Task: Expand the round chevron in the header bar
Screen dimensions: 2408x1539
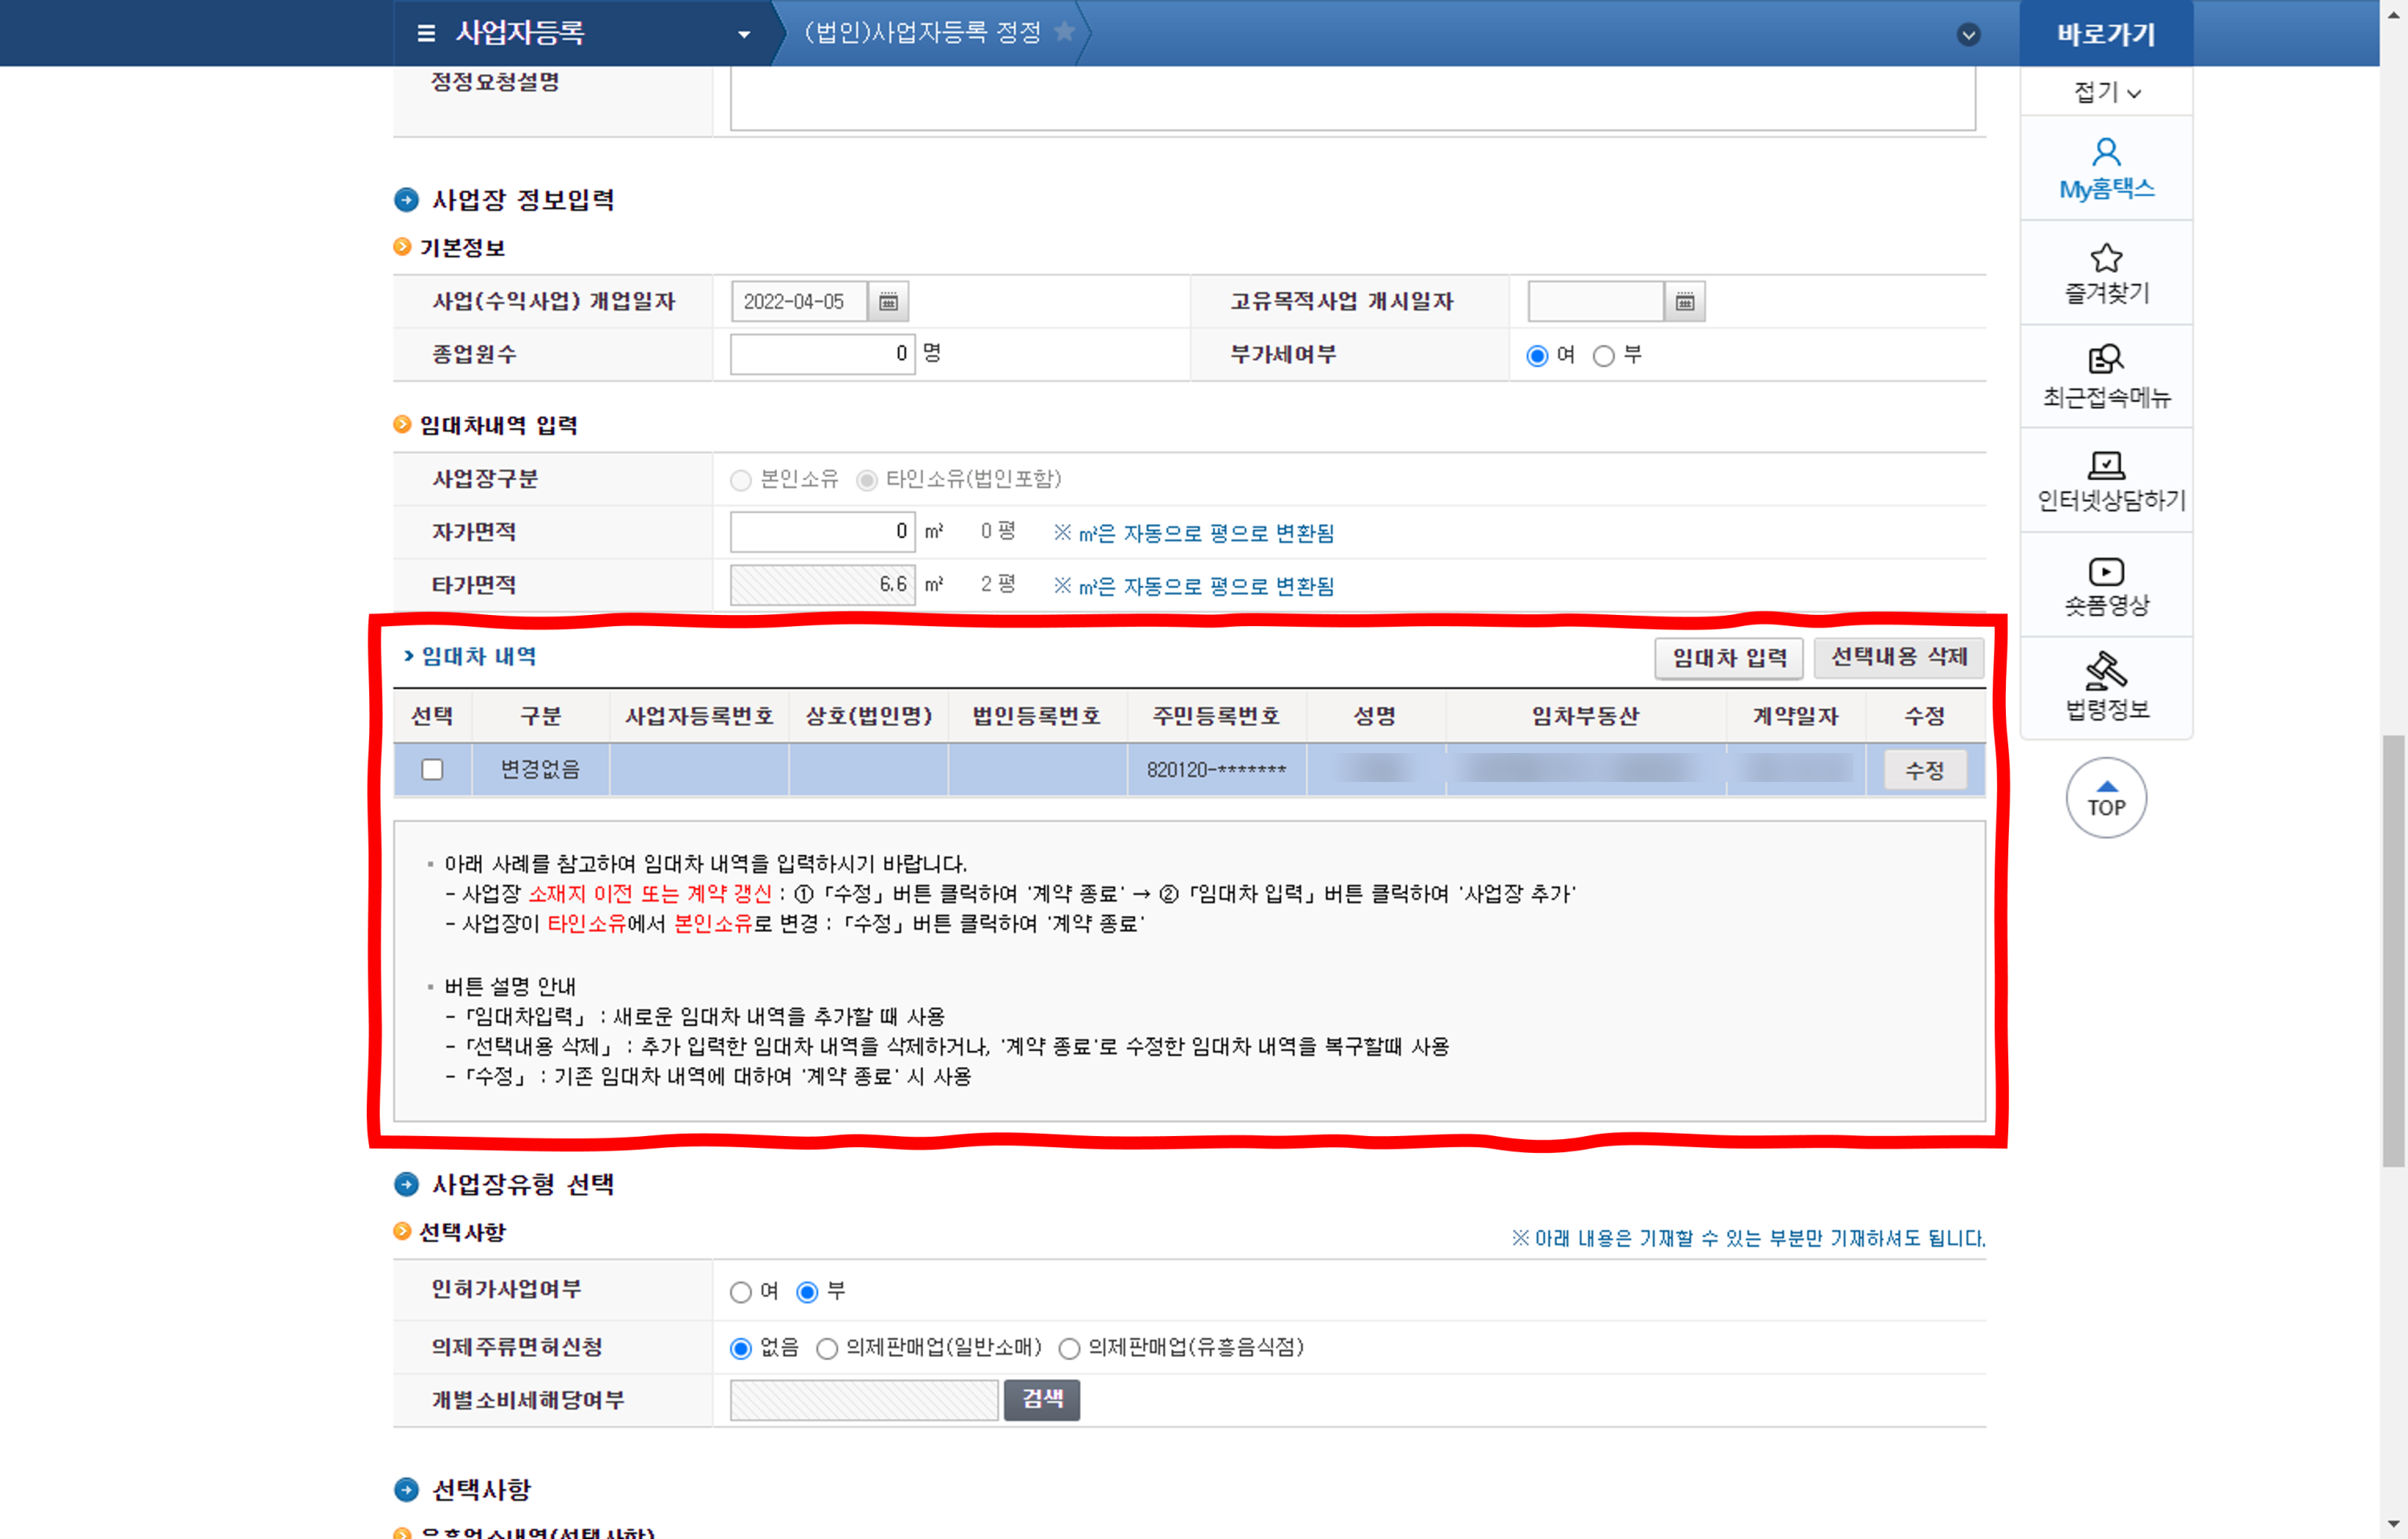Action: [x=1968, y=34]
